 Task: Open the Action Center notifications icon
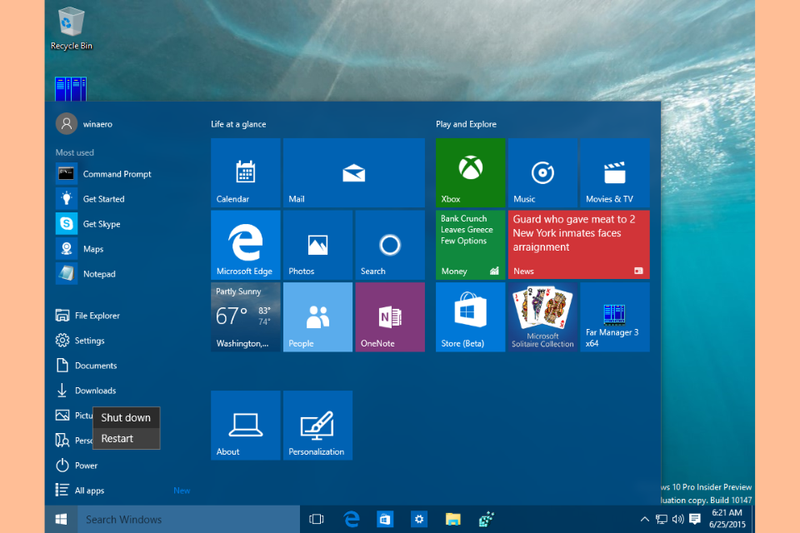694,519
